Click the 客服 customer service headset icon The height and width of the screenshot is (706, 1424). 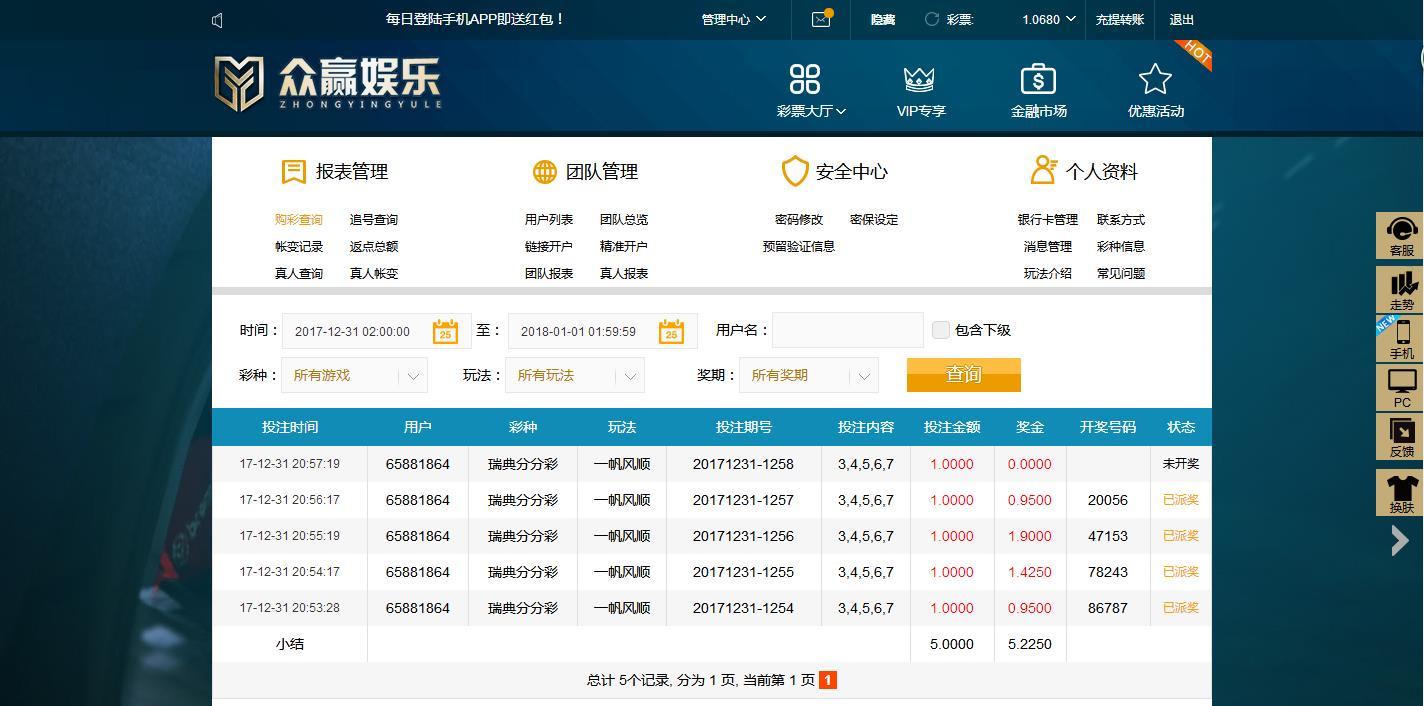[x=1402, y=230]
